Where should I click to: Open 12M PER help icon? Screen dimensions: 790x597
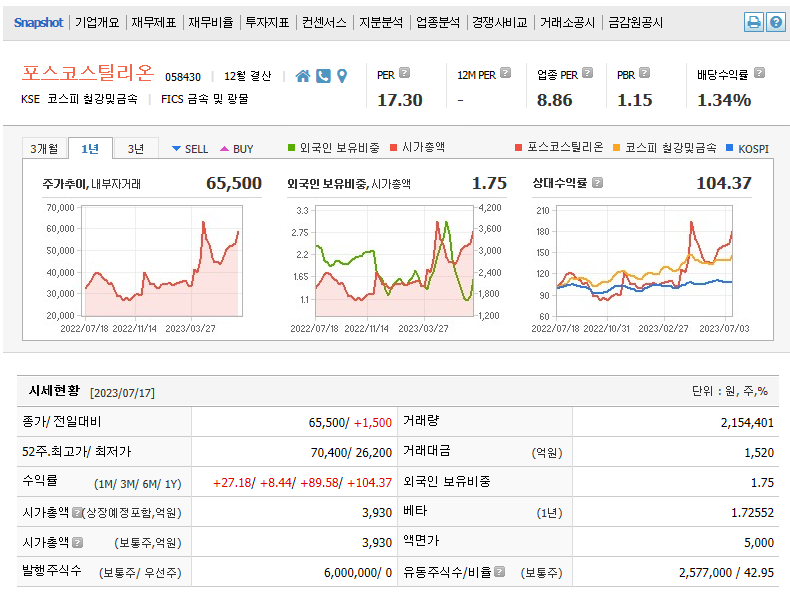[x=505, y=73]
